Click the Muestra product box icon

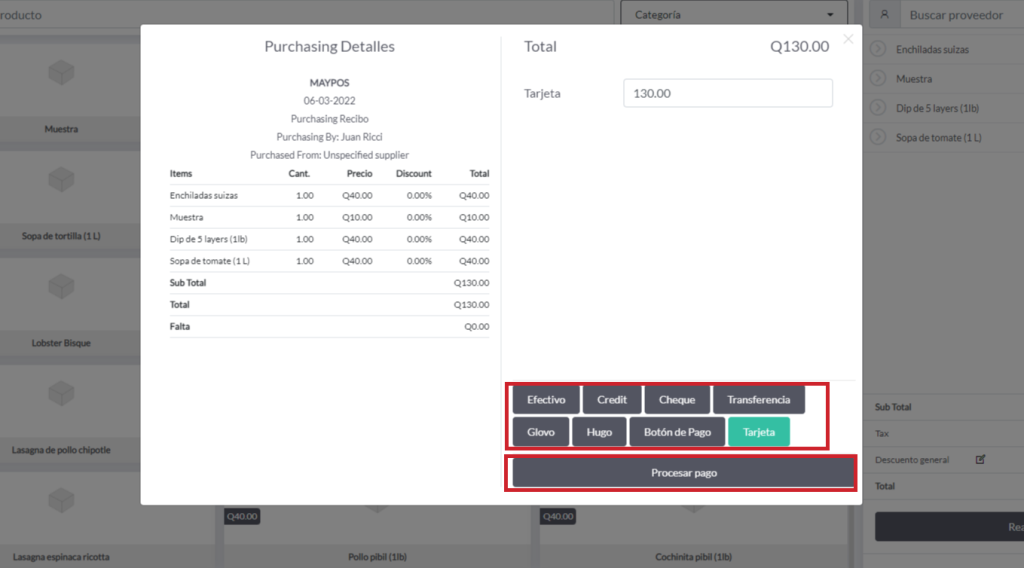point(61,74)
